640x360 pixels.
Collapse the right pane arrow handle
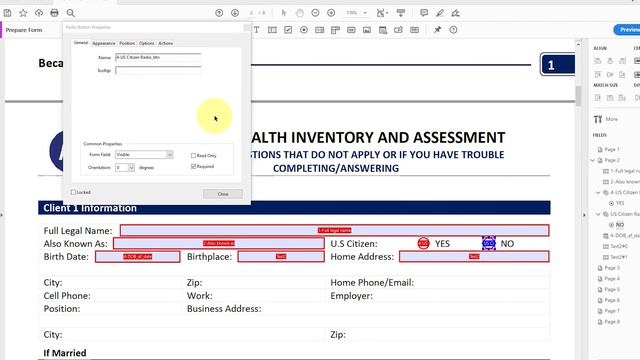click(584, 215)
